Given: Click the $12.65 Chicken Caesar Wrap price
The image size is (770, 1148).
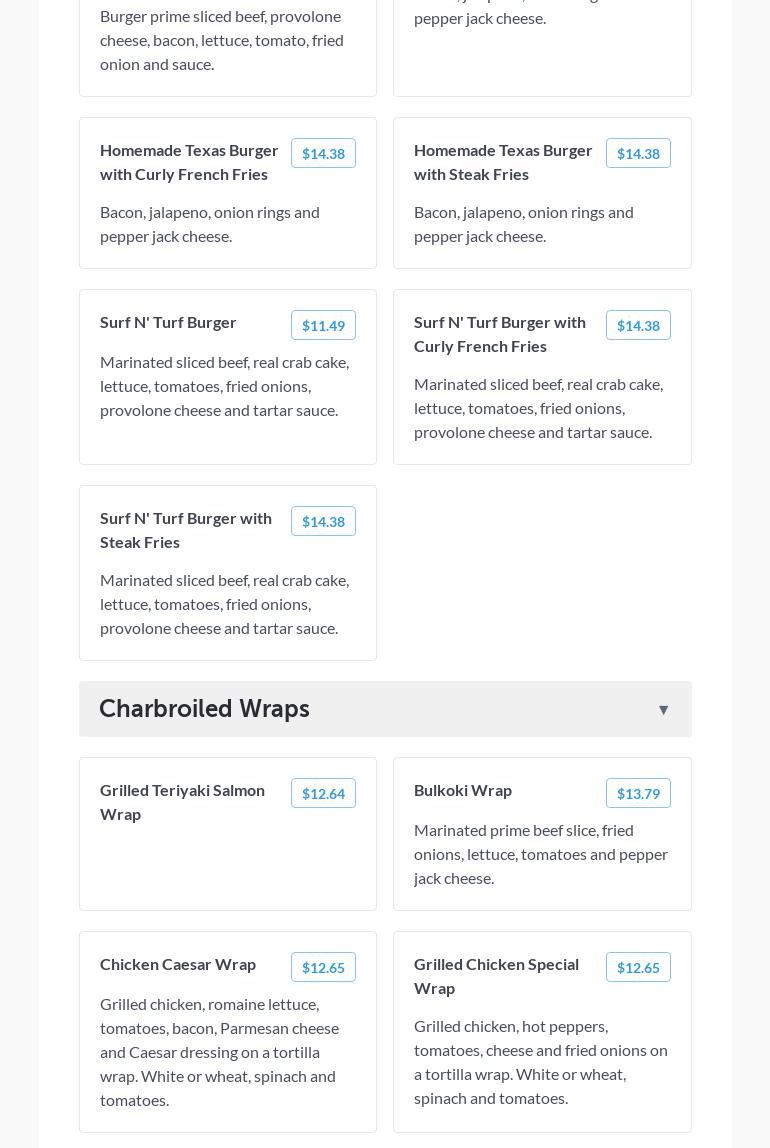Looking at the screenshot, I should [323, 967].
